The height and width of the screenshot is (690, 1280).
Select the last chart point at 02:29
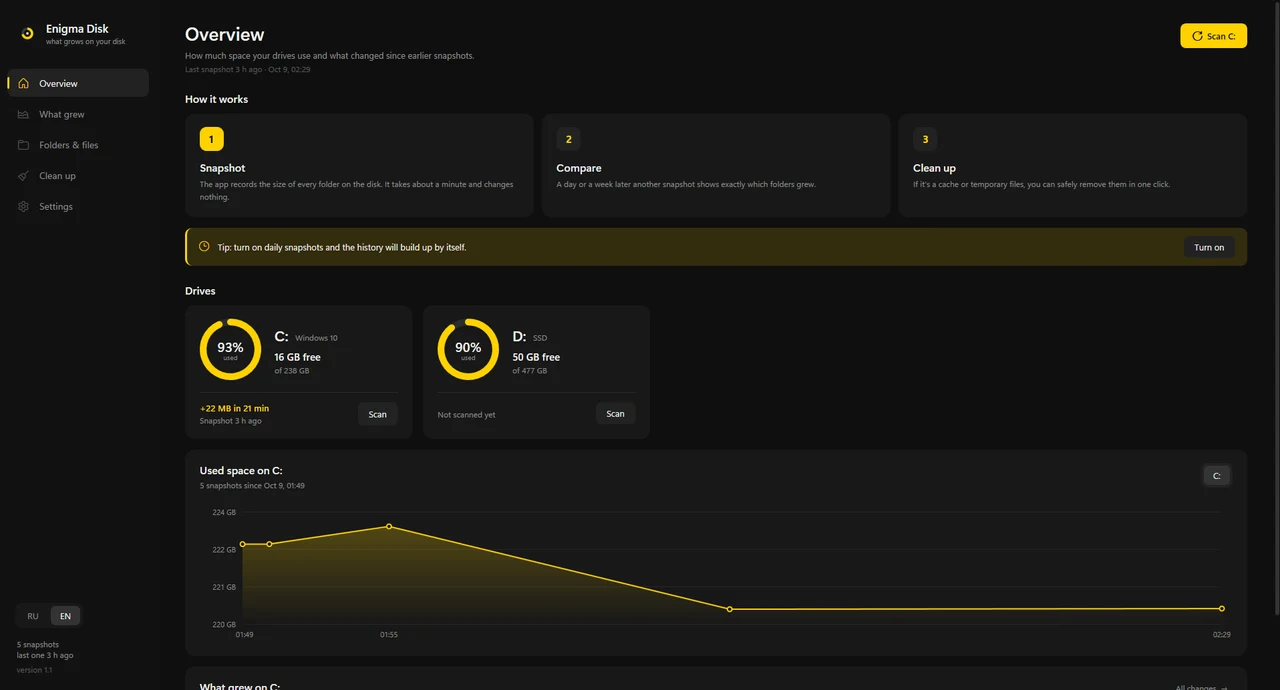[1221, 608]
